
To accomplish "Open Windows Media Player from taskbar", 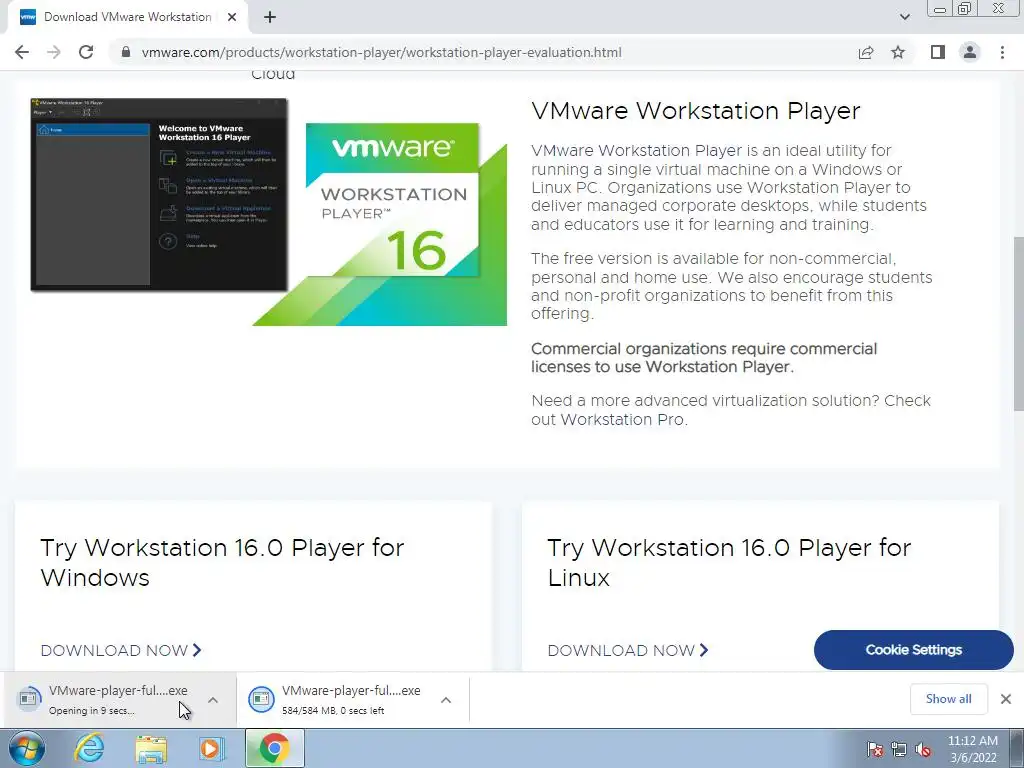I will pos(212,748).
